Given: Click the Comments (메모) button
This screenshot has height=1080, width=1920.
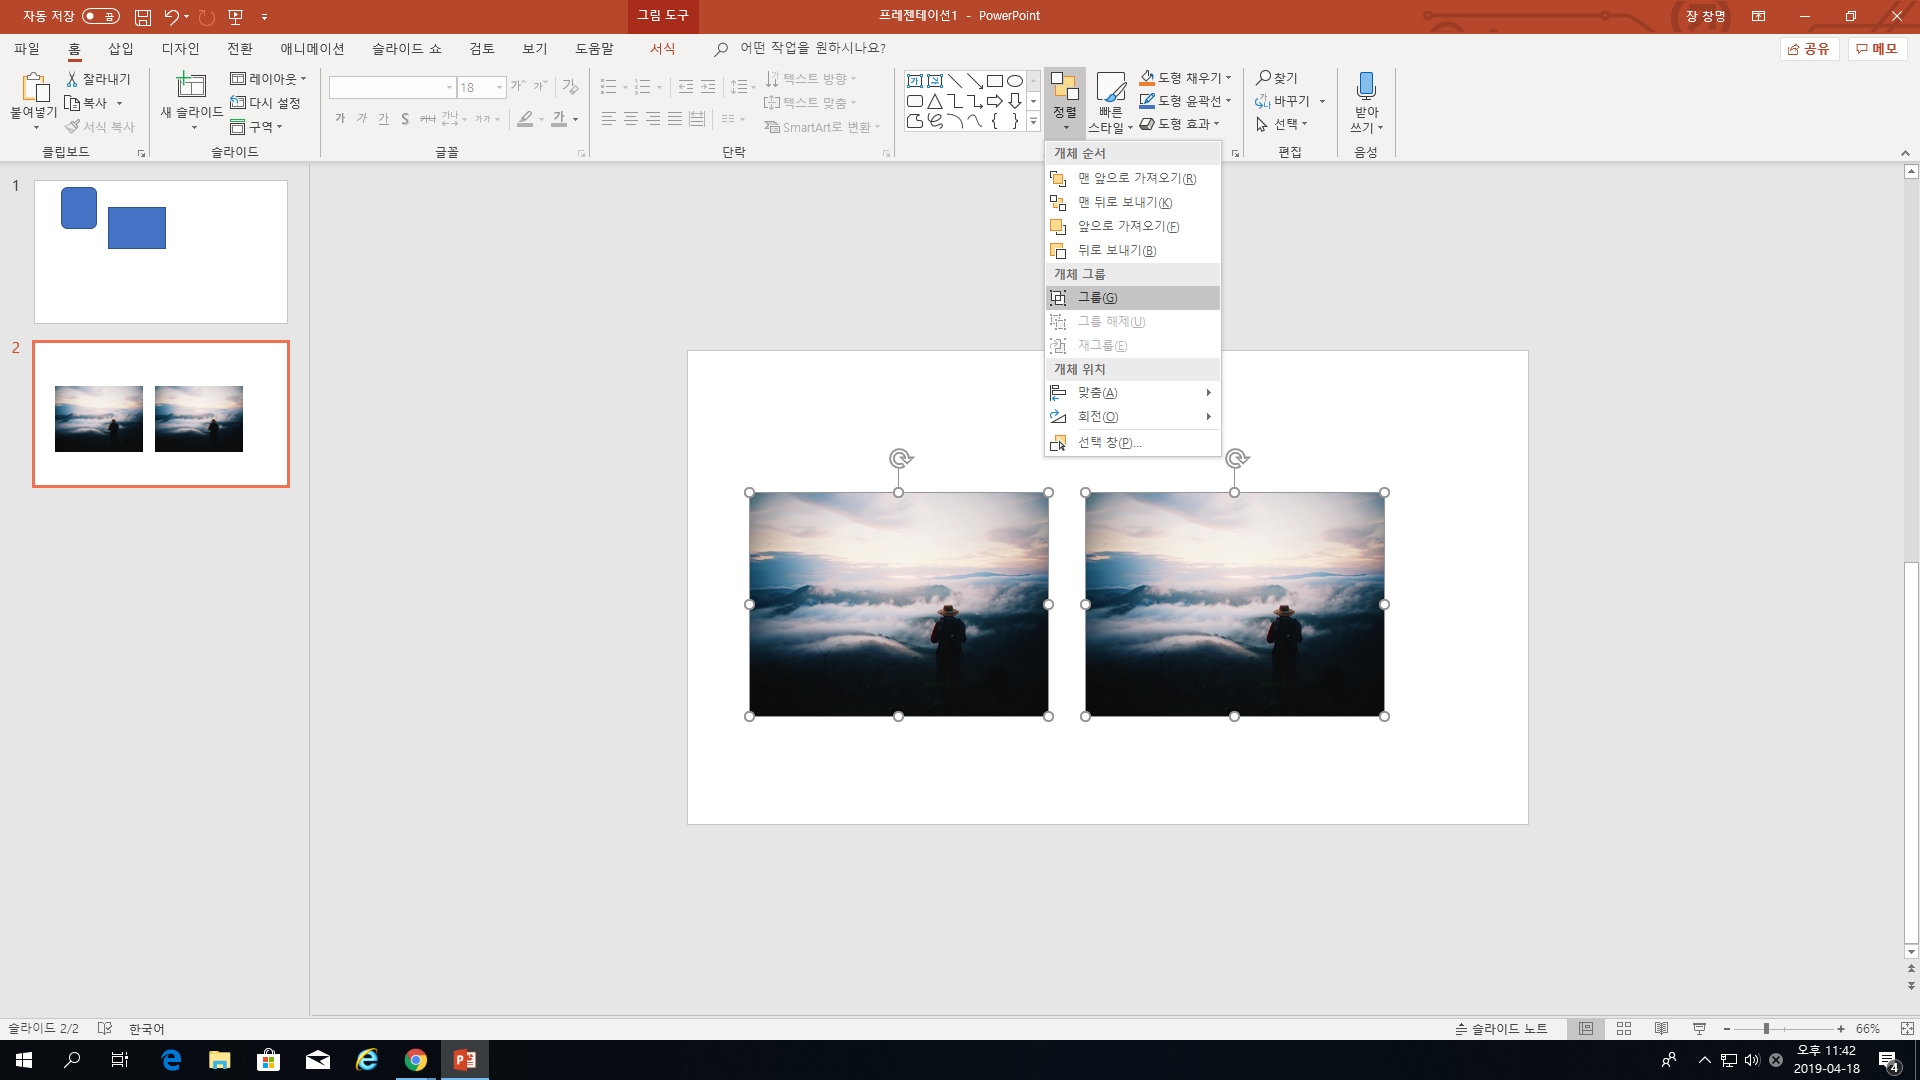Looking at the screenshot, I should 1877,49.
